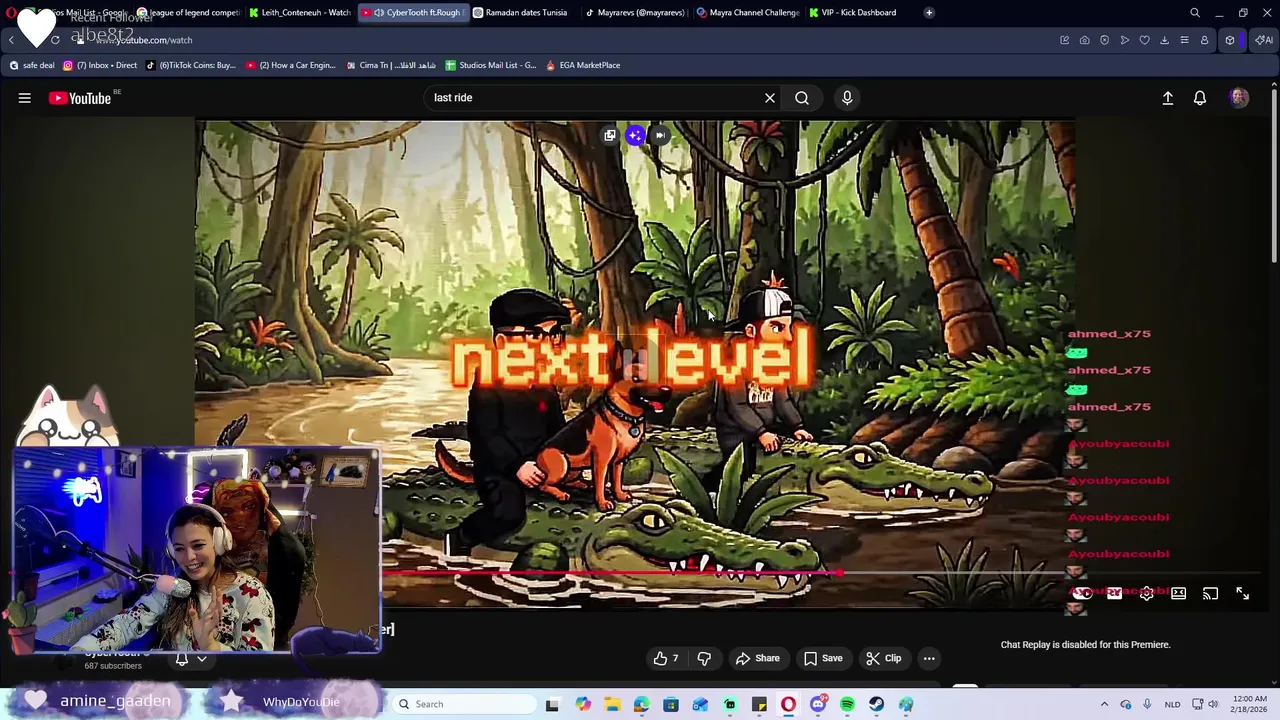Click the purple AI sparkle icon above player
The image size is (1280, 720).
[635, 135]
